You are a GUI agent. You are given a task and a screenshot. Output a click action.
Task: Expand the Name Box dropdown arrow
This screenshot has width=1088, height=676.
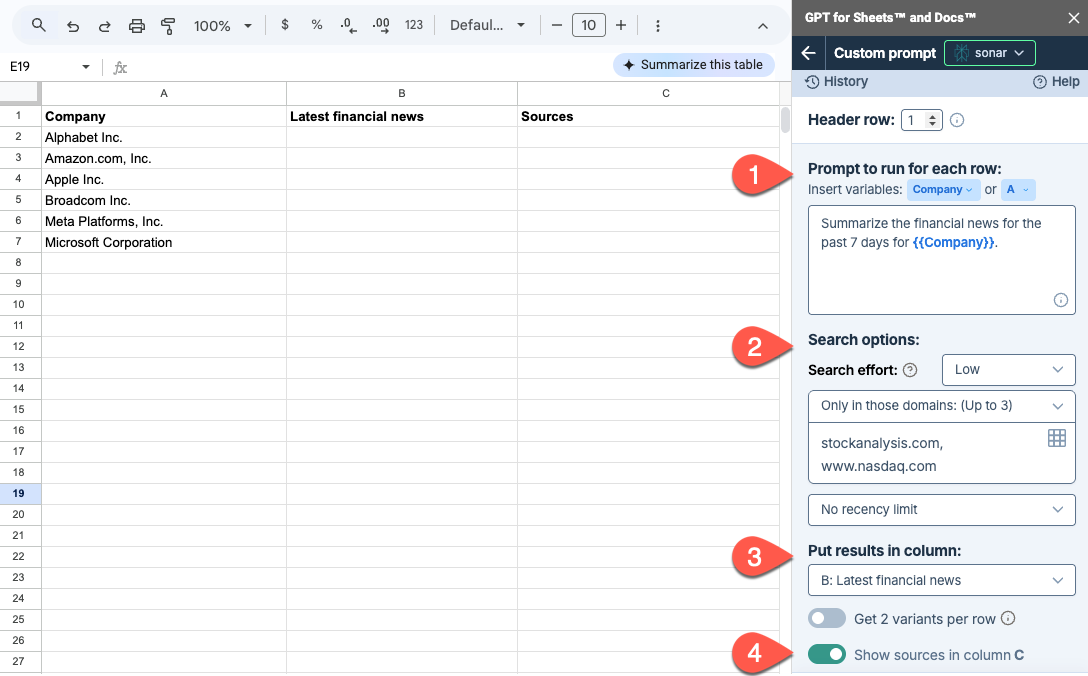pos(86,67)
